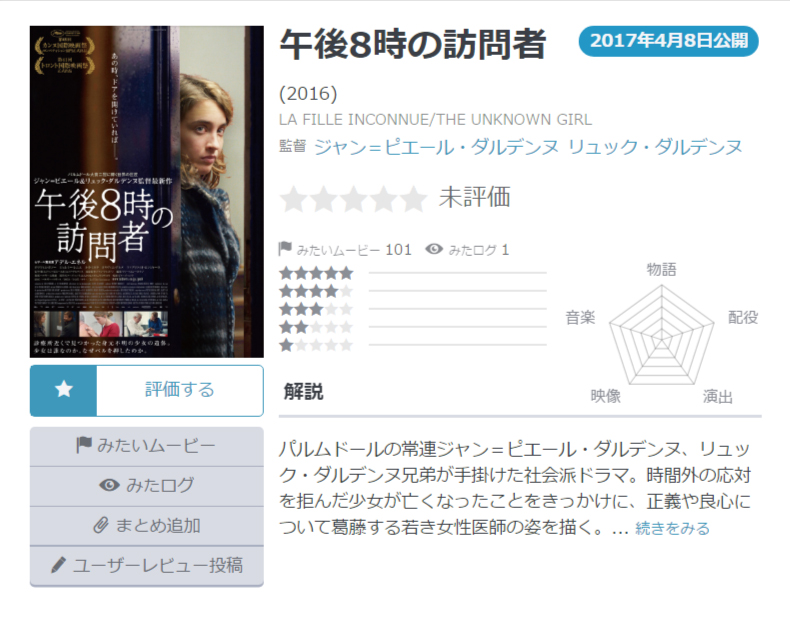Click the flag icon on みたいムービー button
The height and width of the screenshot is (622, 790).
(84, 445)
